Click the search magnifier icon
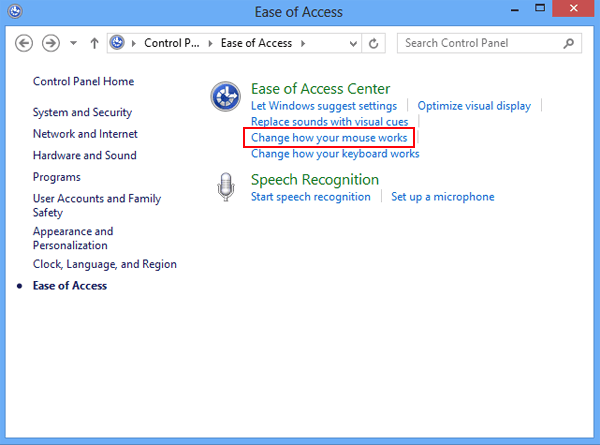Screen dimensions: 600x445 pyautogui.click(x=569, y=43)
